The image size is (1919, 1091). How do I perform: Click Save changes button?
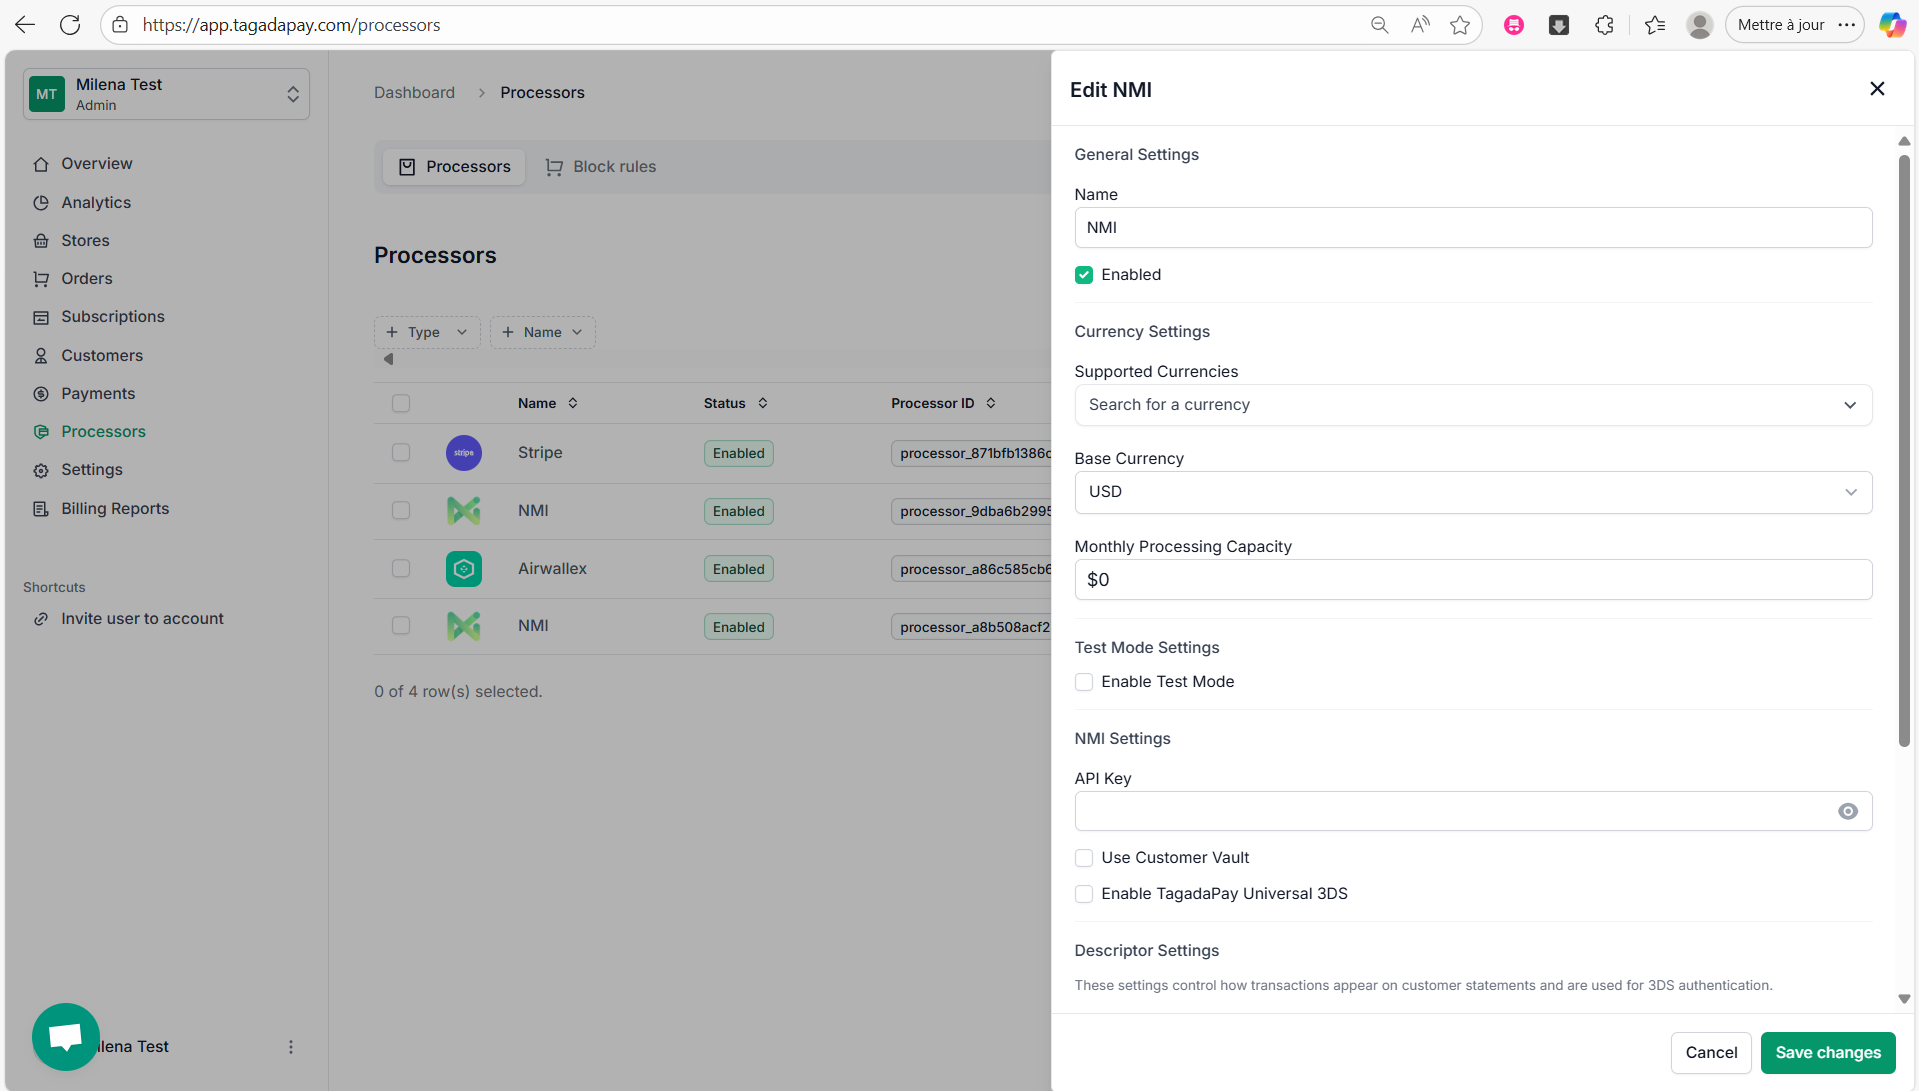click(x=1828, y=1052)
